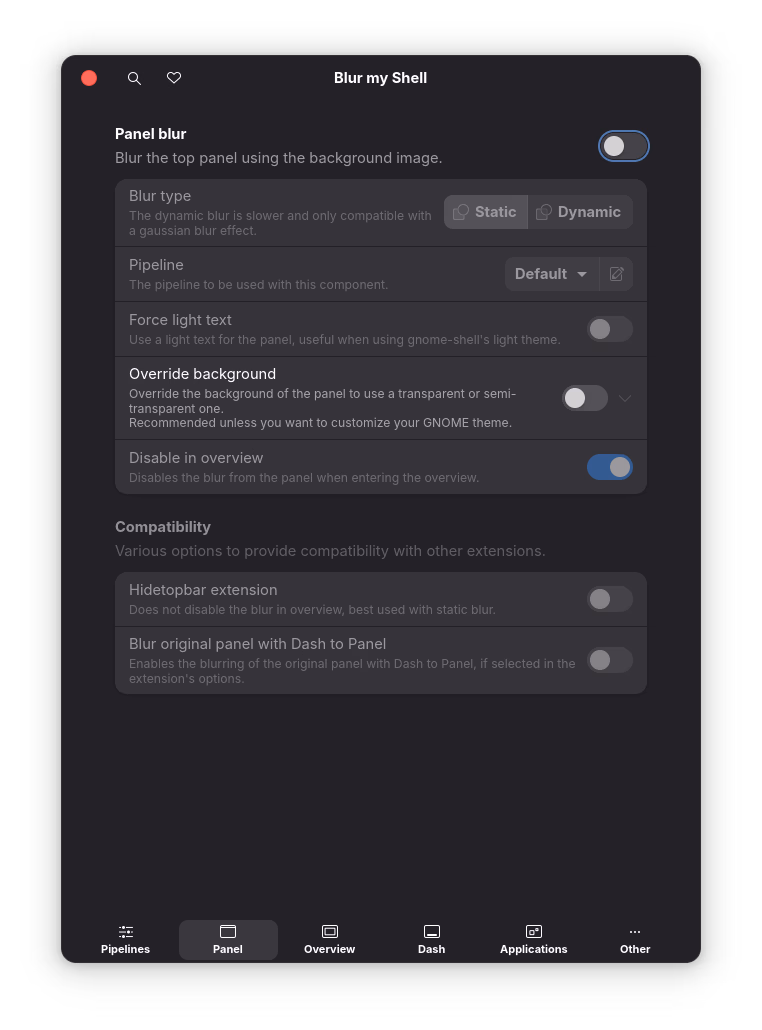
Task: Open the Applications tab icon
Action: [x=533, y=931]
